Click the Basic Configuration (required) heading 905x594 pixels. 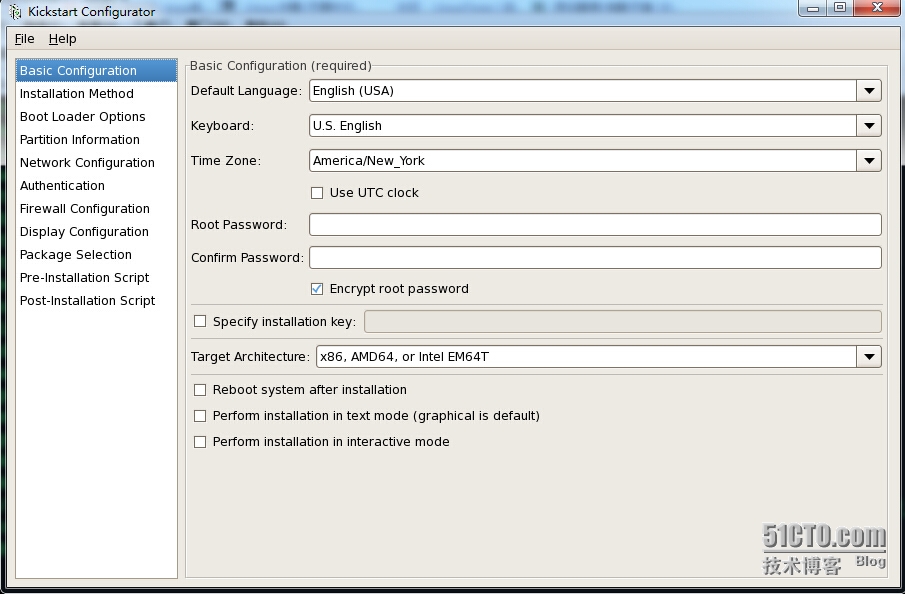[281, 66]
